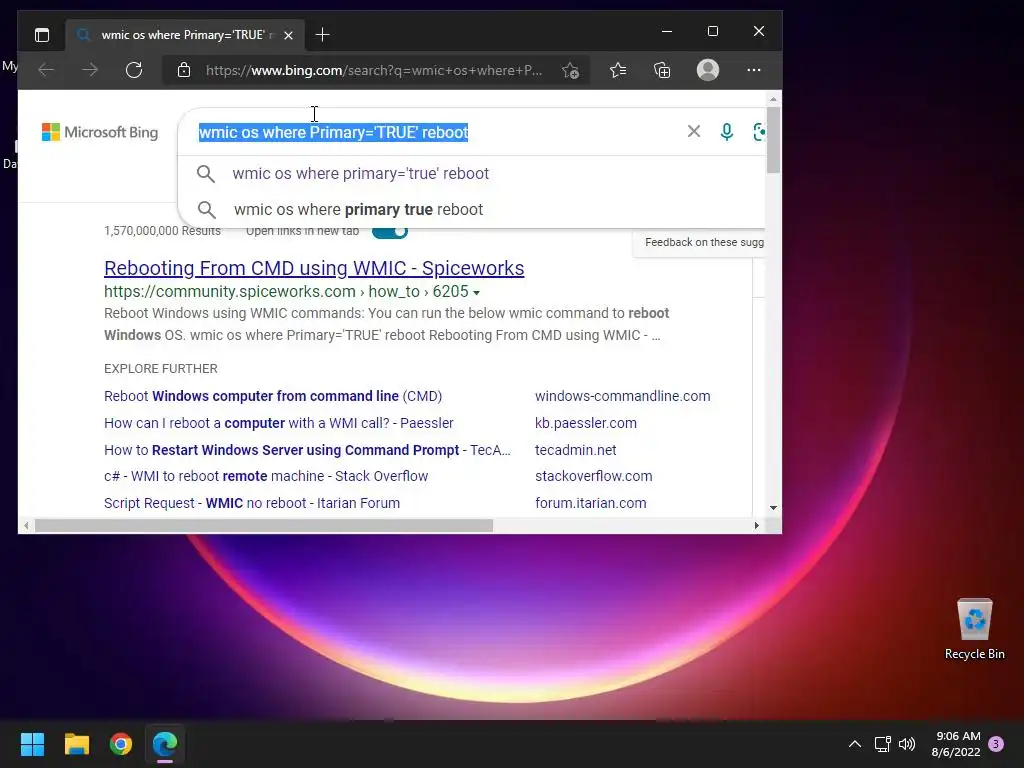Open File Explorer from taskbar
The height and width of the screenshot is (768, 1024).
click(x=76, y=744)
